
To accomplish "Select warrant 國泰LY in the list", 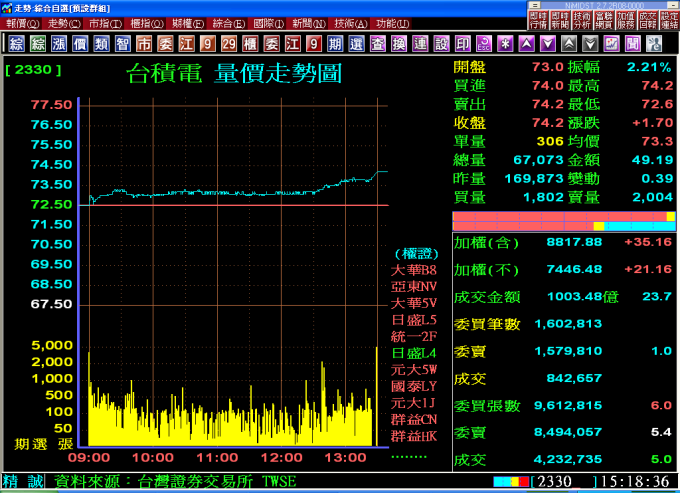I will (x=414, y=386).
